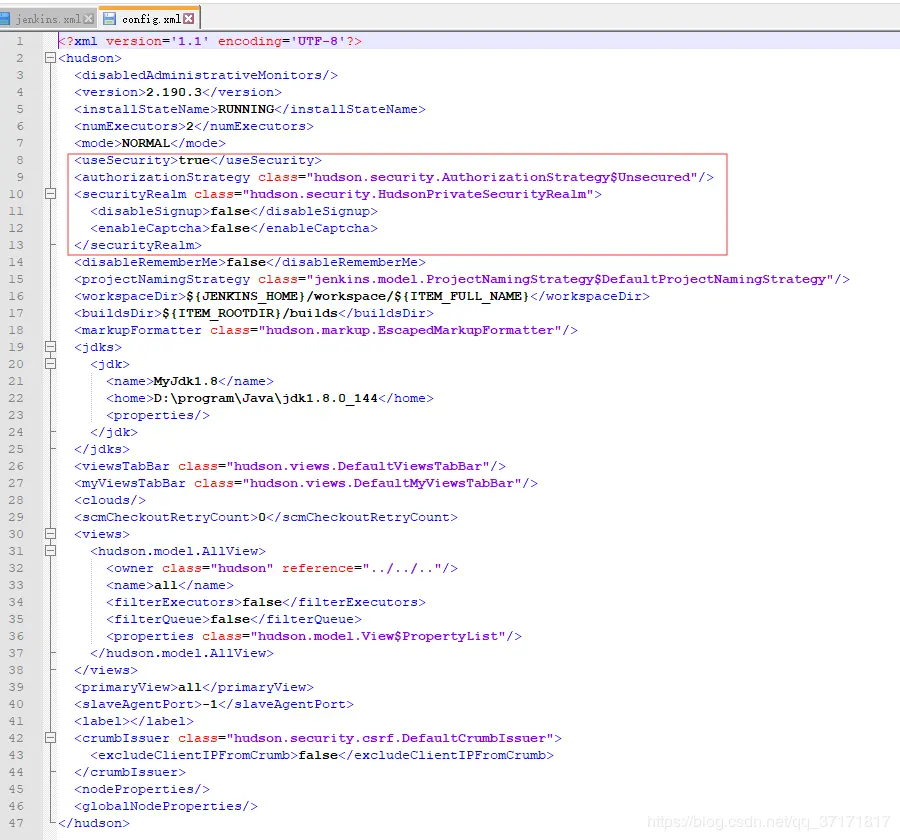The width and height of the screenshot is (900, 840).
Task: Click line number 47 in the margin
Action: point(16,823)
